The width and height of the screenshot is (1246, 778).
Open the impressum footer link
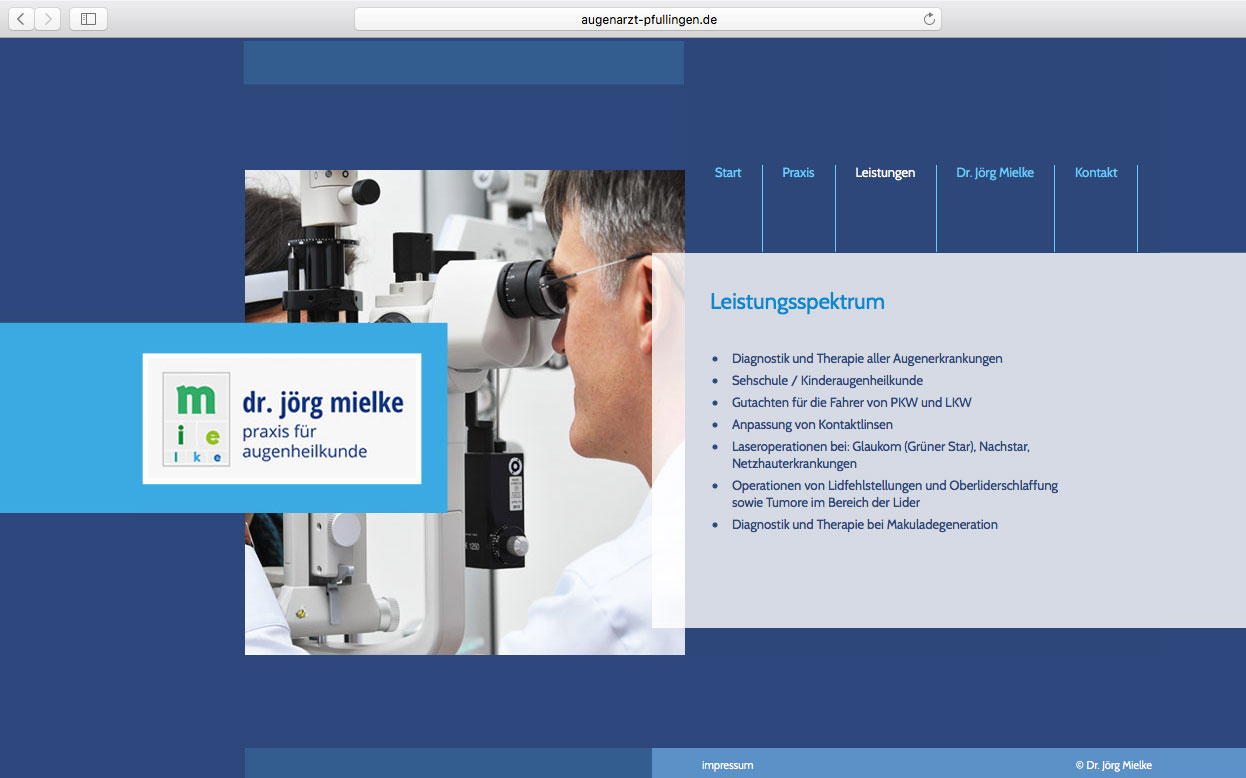[x=727, y=765]
